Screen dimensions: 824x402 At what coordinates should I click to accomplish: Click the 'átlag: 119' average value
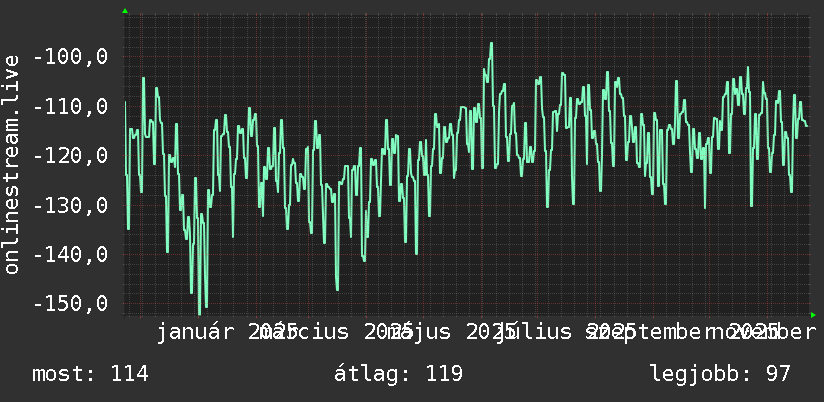pos(398,374)
